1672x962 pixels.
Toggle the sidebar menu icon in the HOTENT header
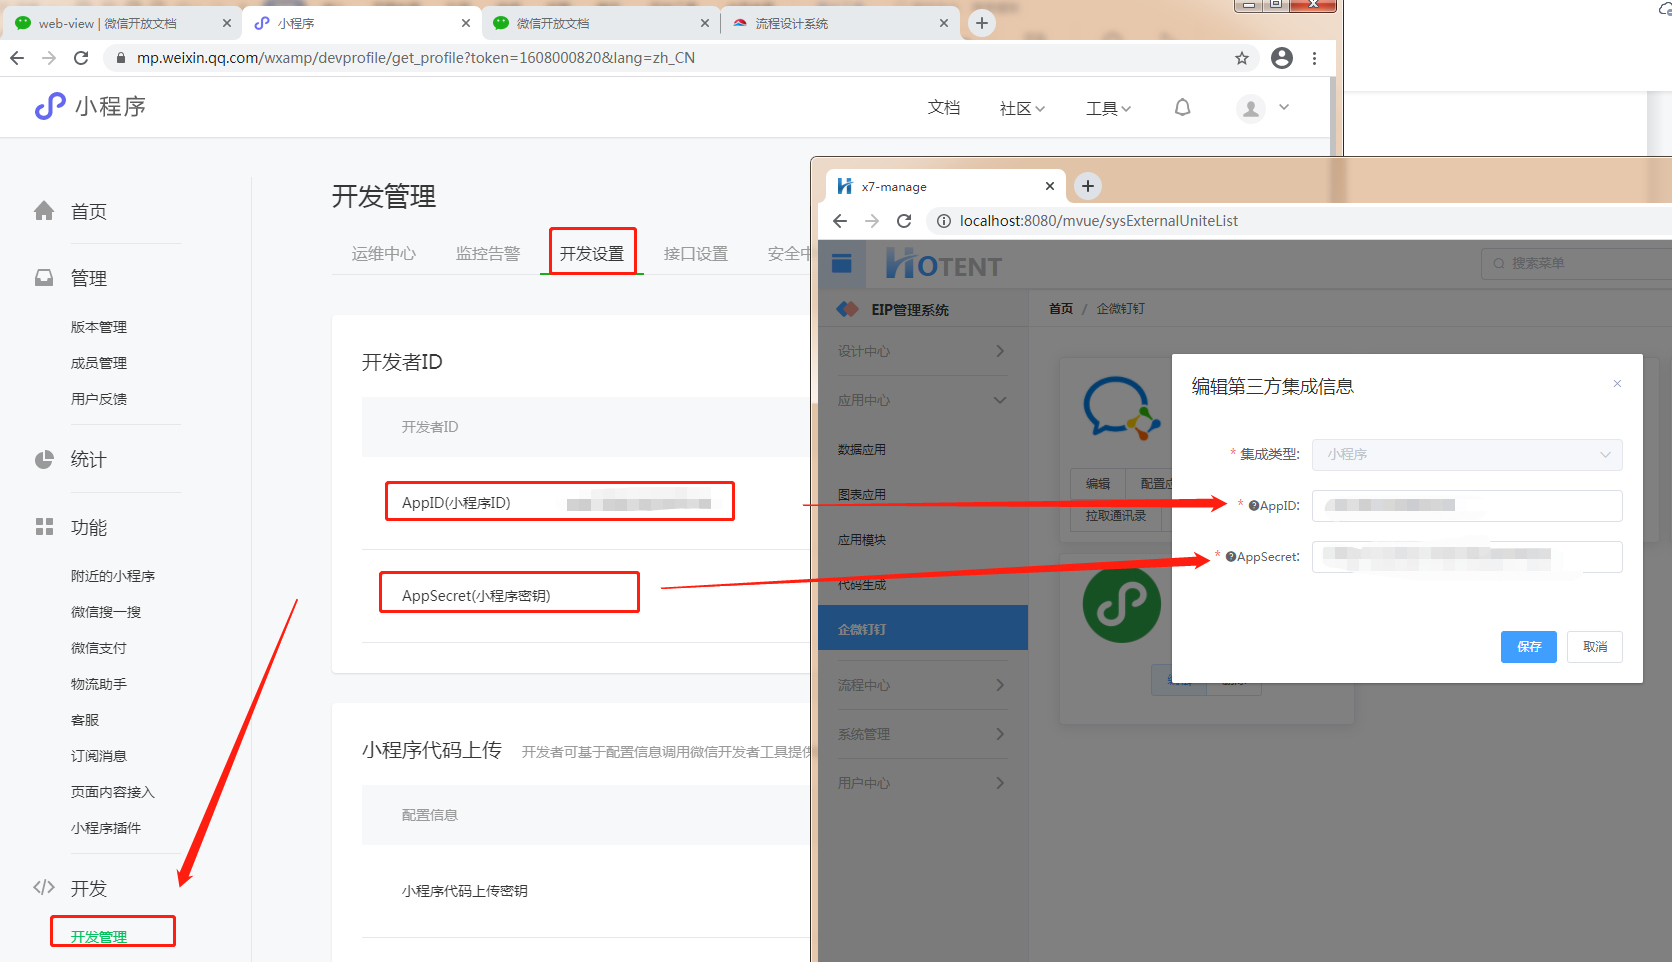pyautogui.click(x=842, y=263)
